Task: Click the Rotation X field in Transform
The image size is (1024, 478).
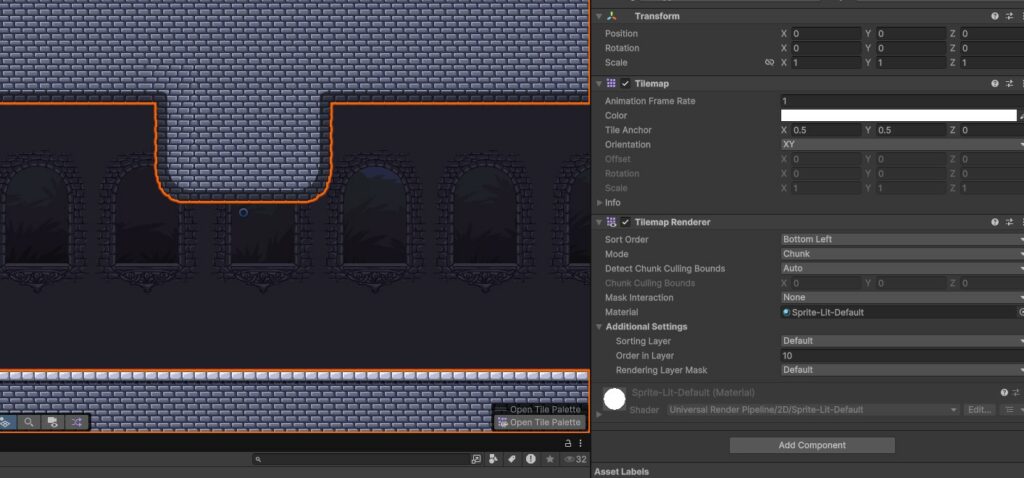Action: (x=826, y=48)
